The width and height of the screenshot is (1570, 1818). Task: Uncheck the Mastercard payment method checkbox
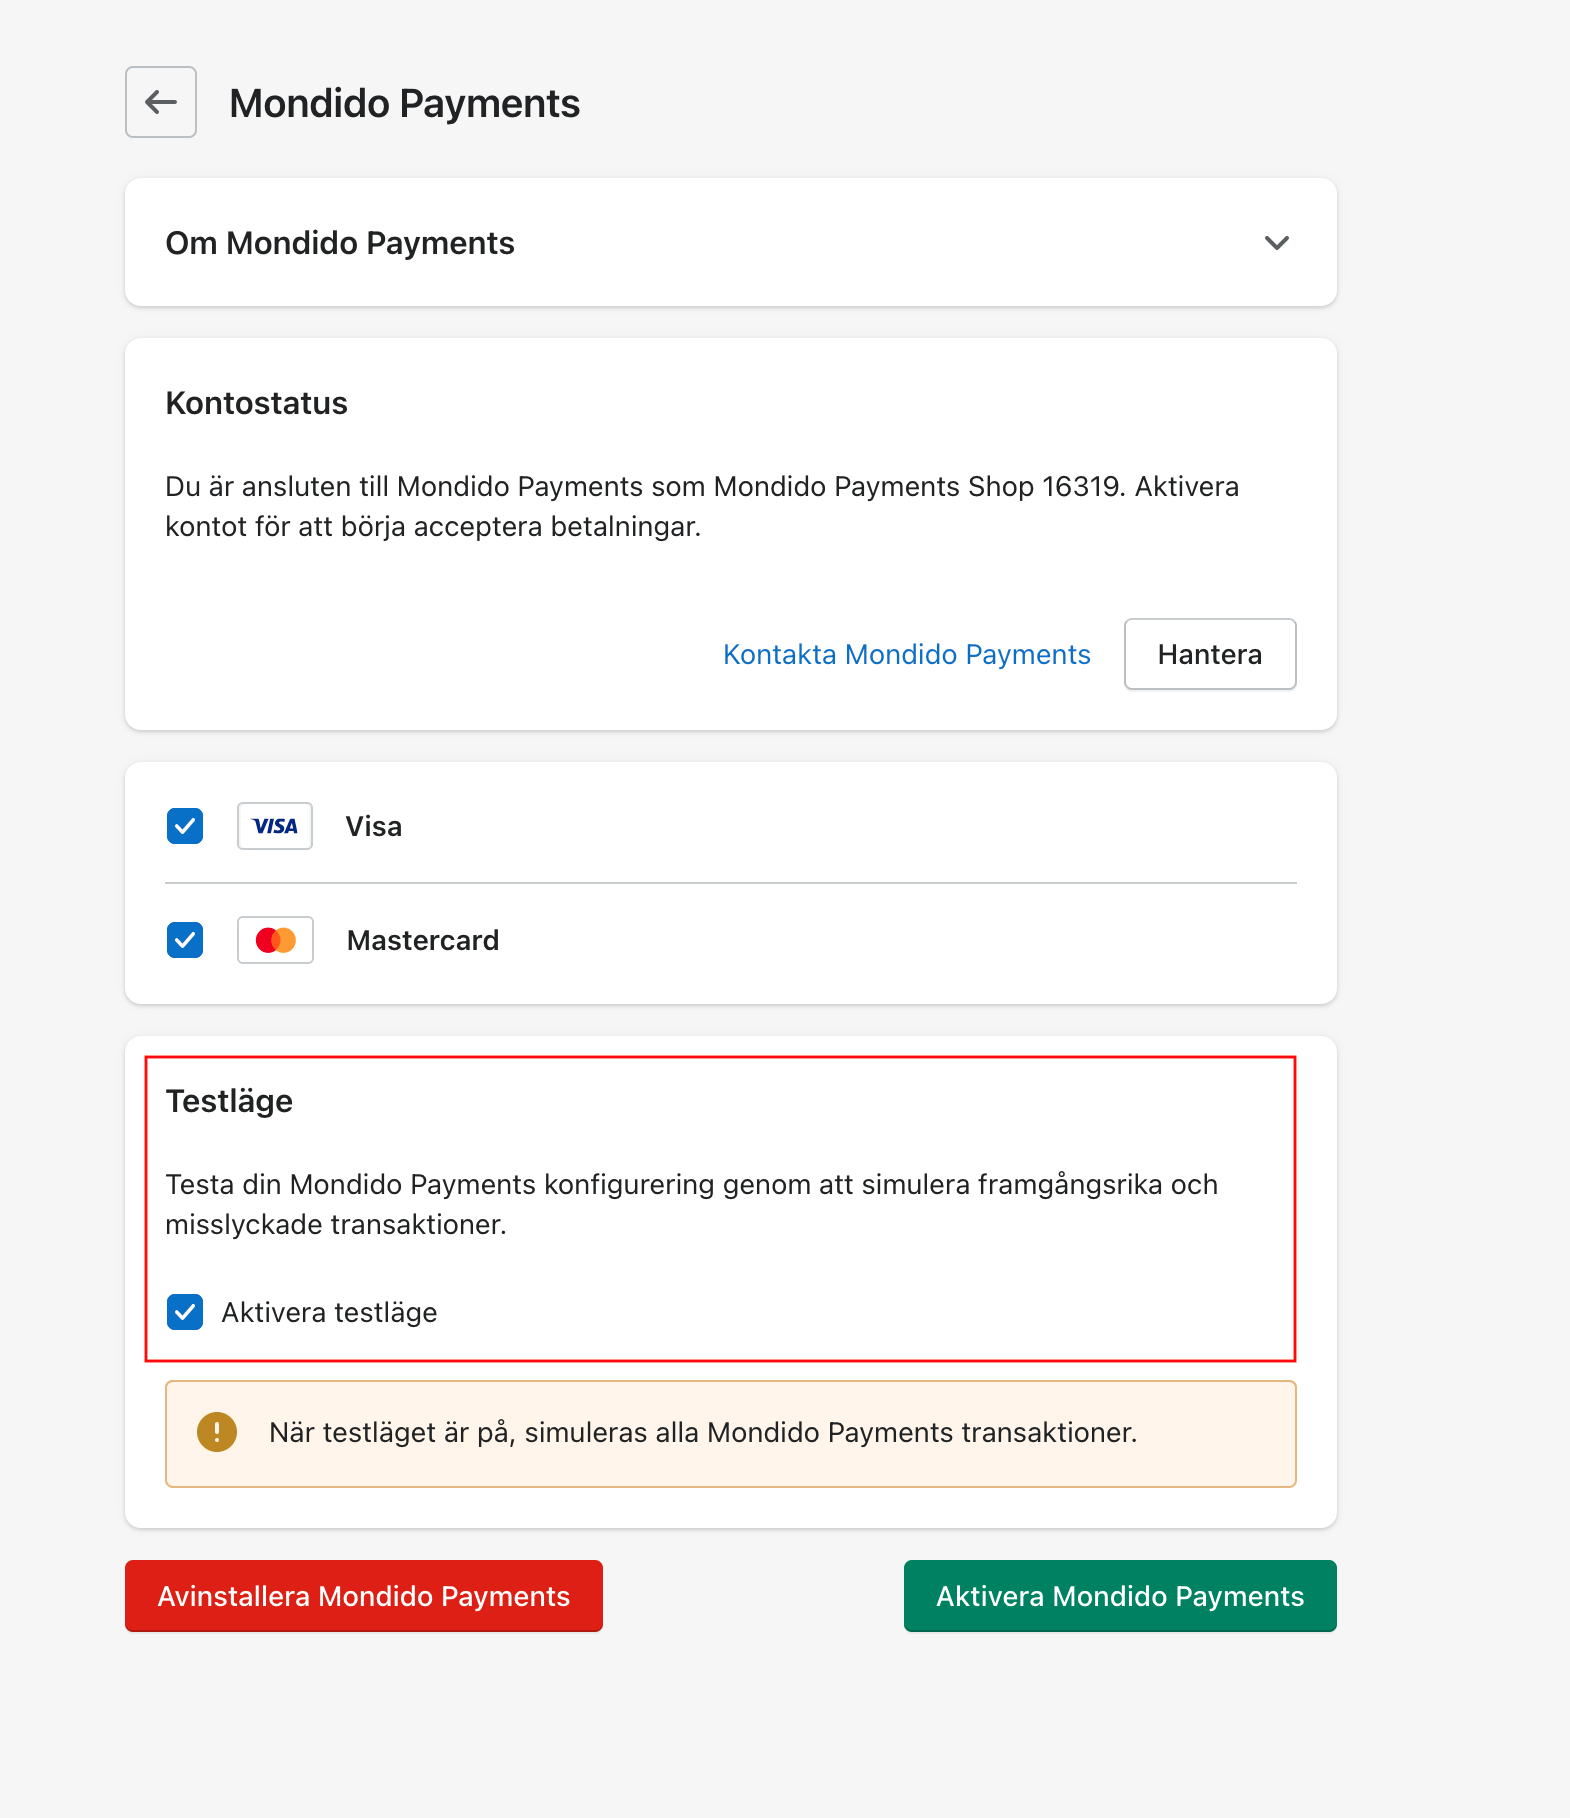pyautogui.click(x=185, y=940)
